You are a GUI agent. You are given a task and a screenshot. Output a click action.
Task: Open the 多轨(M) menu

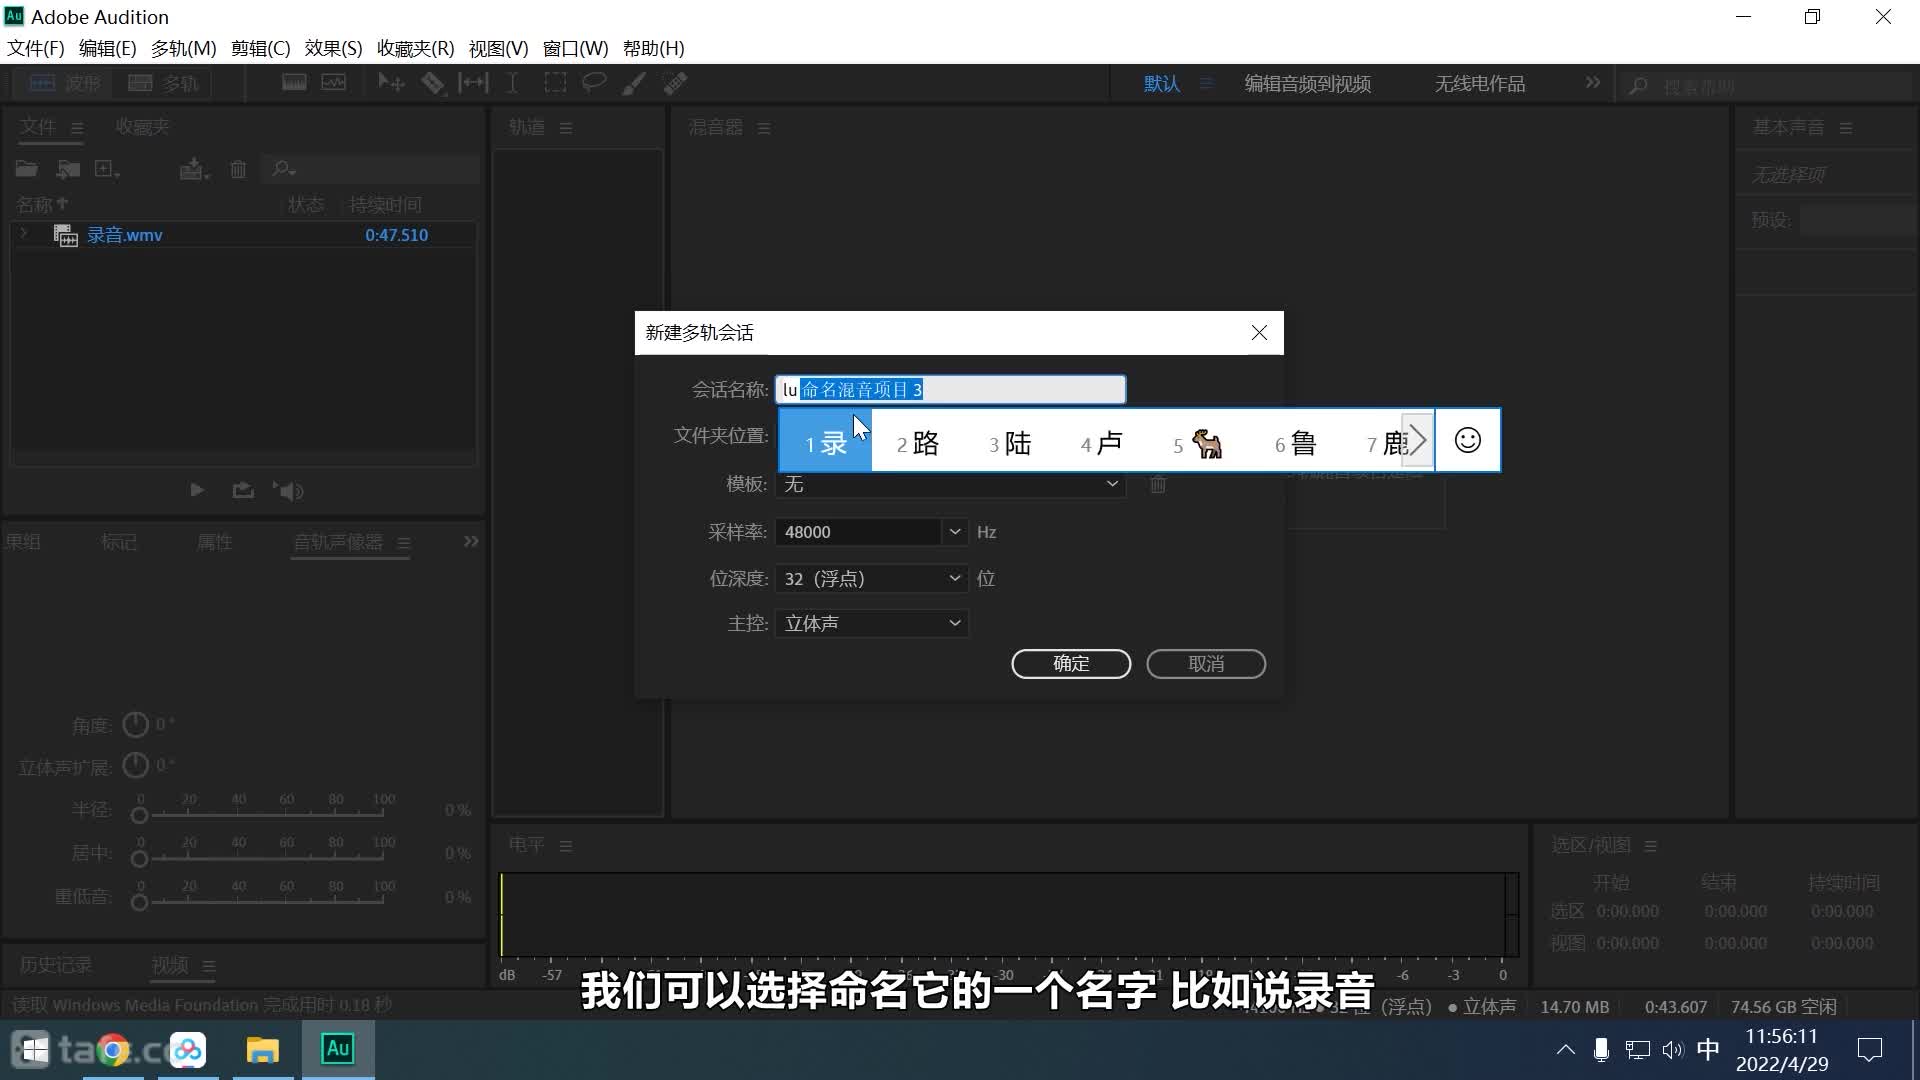[x=183, y=48]
